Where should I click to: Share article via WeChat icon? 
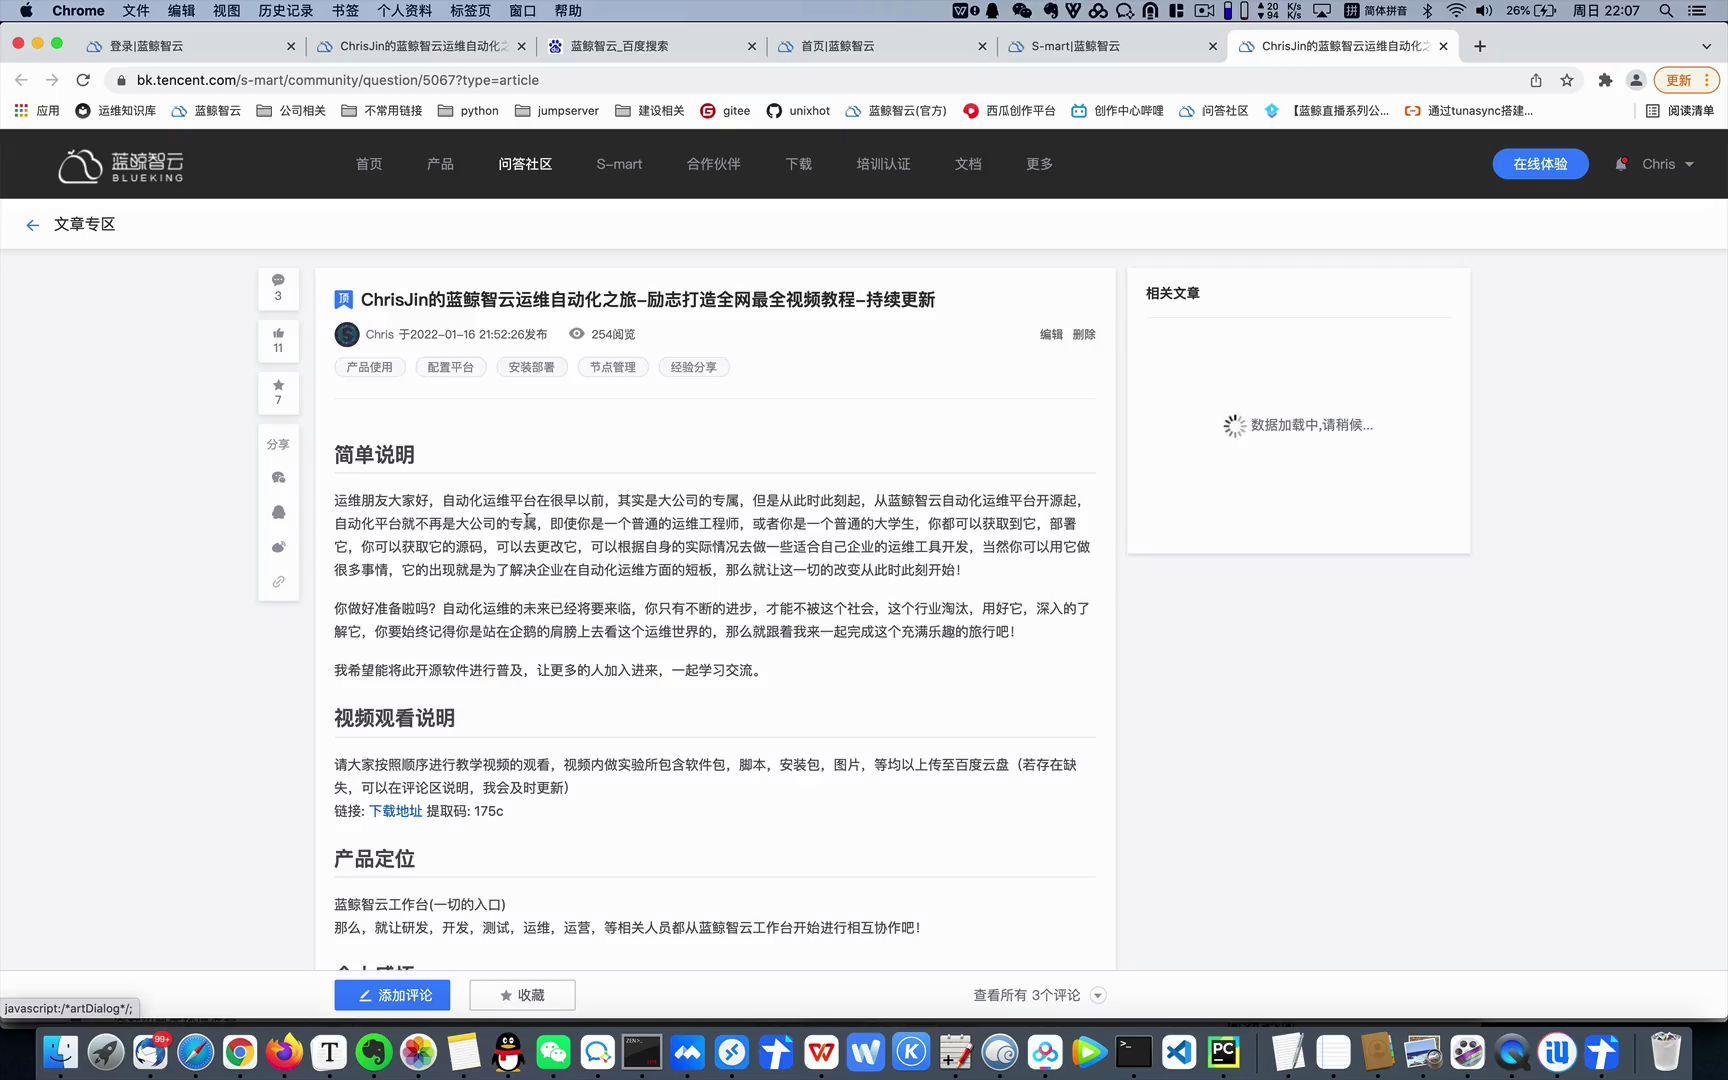coord(278,477)
